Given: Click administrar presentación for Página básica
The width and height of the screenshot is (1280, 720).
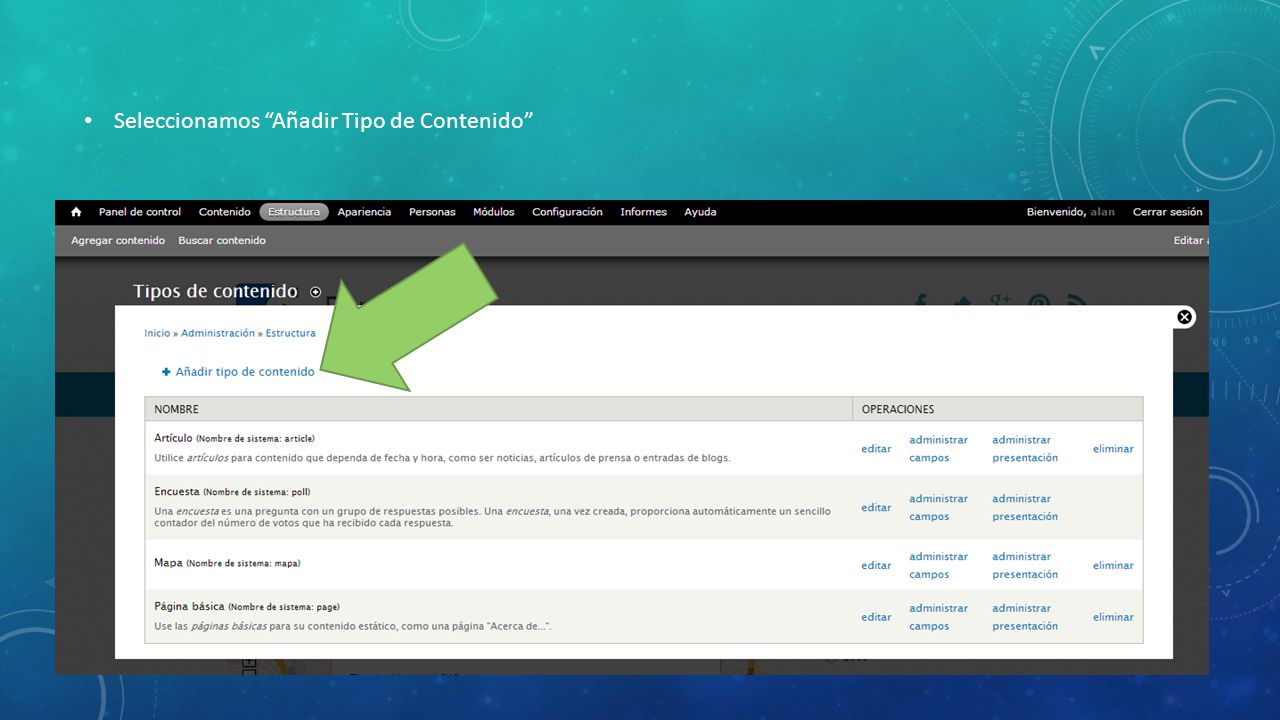Looking at the screenshot, I should point(1025,617).
